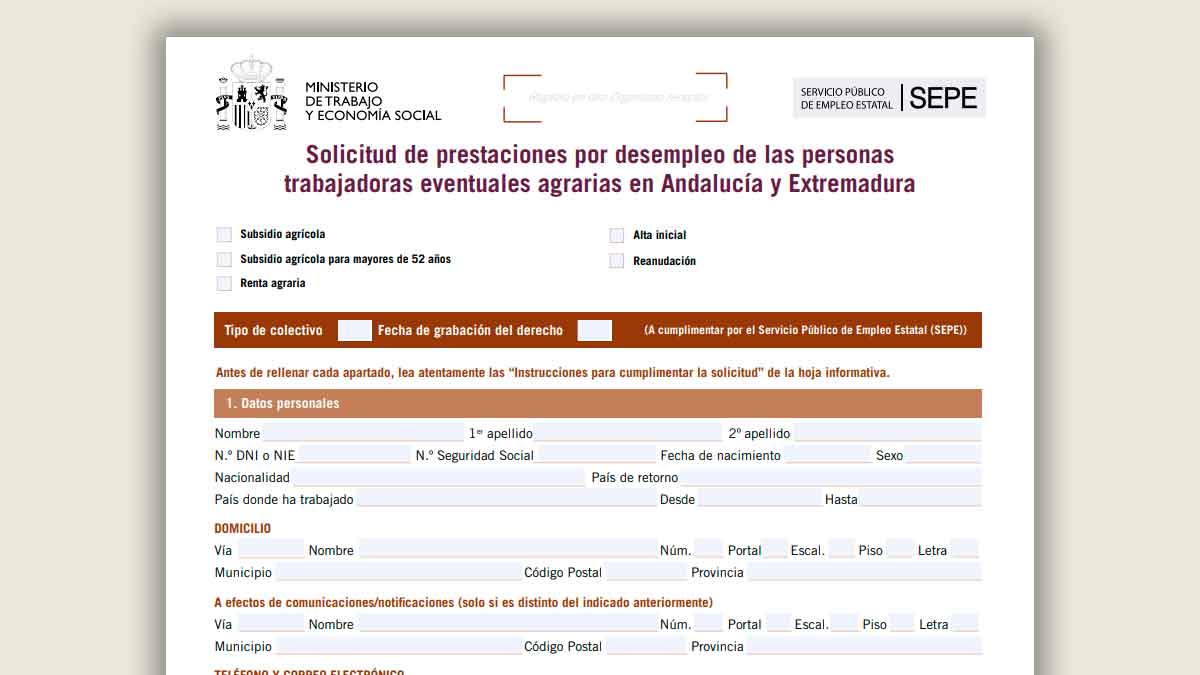Click the SEPE logo
The width and height of the screenshot is (1200, 675).
pyautogui.click(x=889, y=98)
